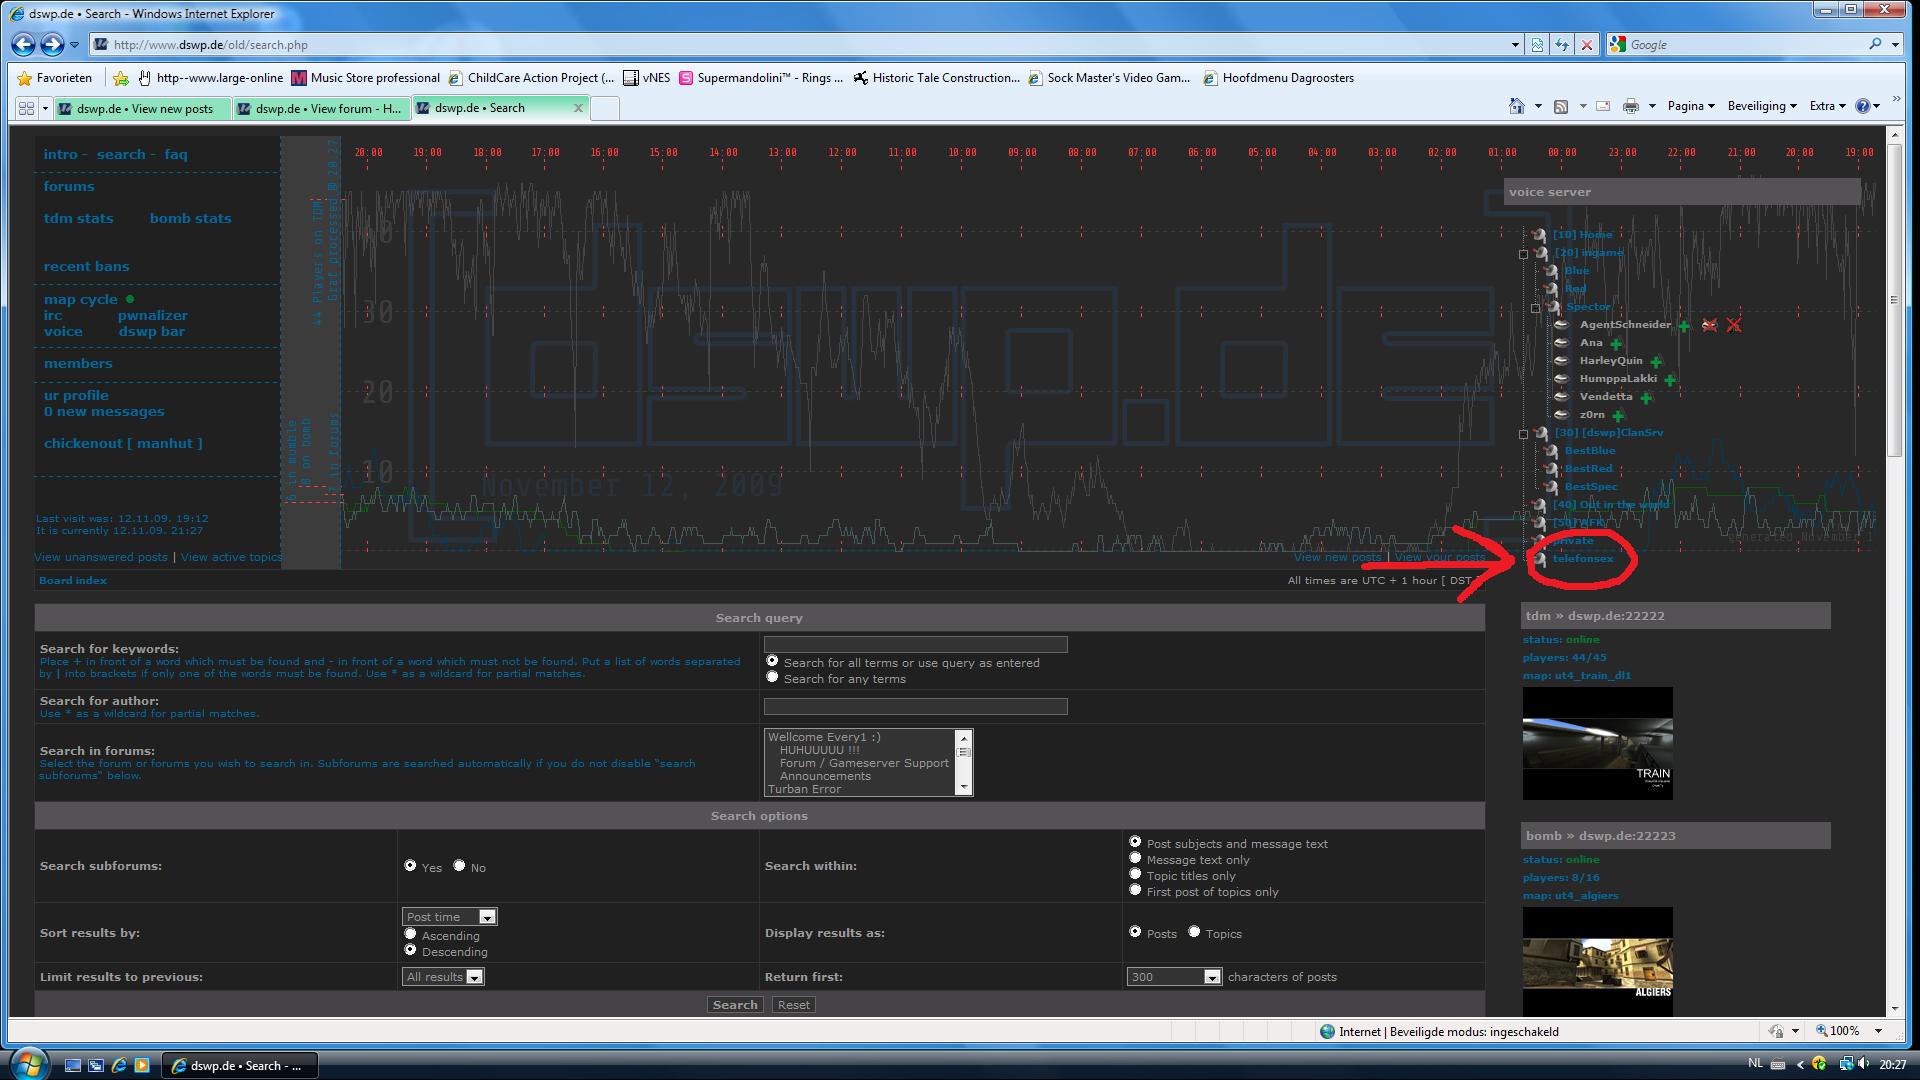Collapse the [20] ingame voice channel
This screenshot has height=1080, width=1920.
[x=1523, y=254]
